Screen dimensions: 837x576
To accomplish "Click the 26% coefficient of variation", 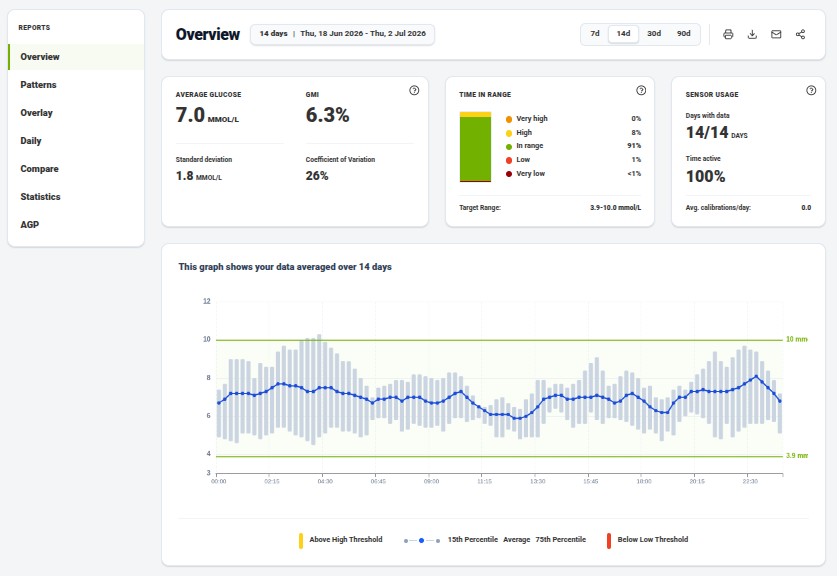I will coord(317,176).
